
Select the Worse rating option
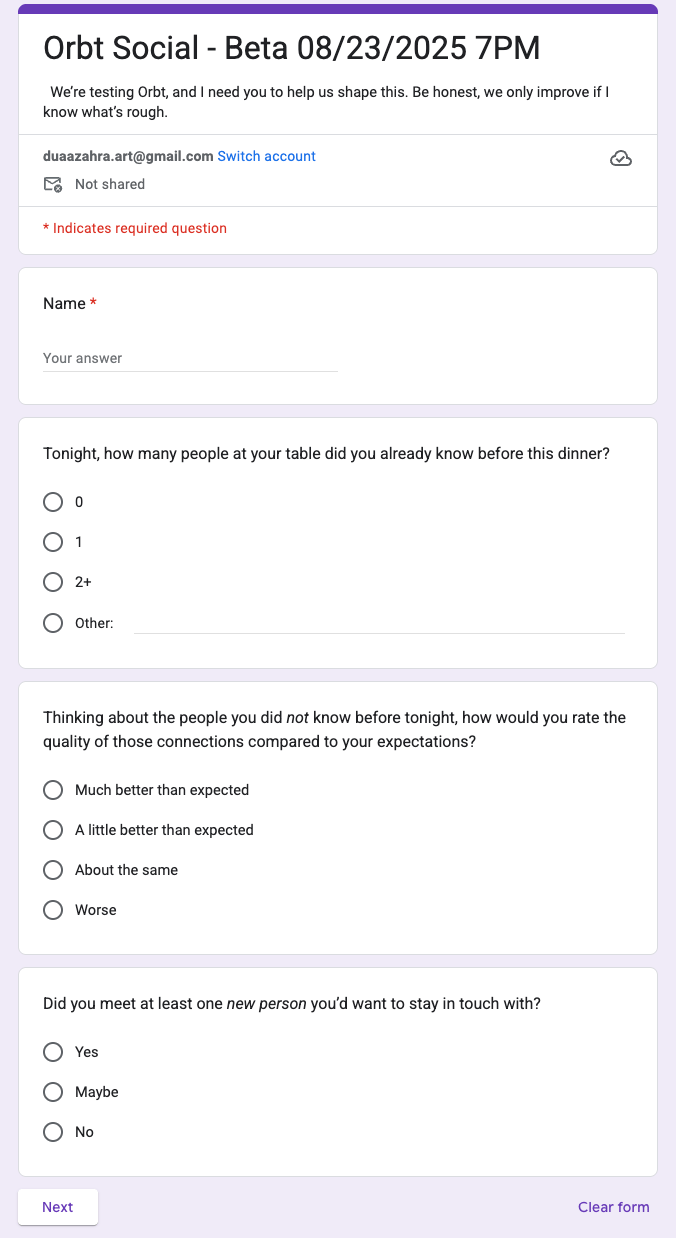53,910
